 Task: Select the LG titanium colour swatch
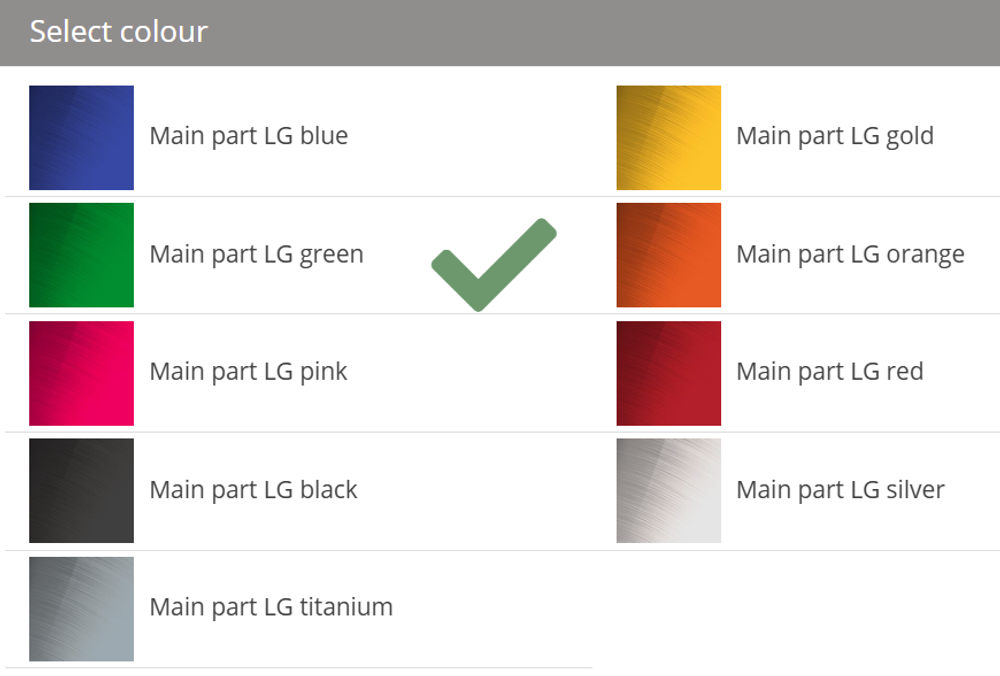81,609
